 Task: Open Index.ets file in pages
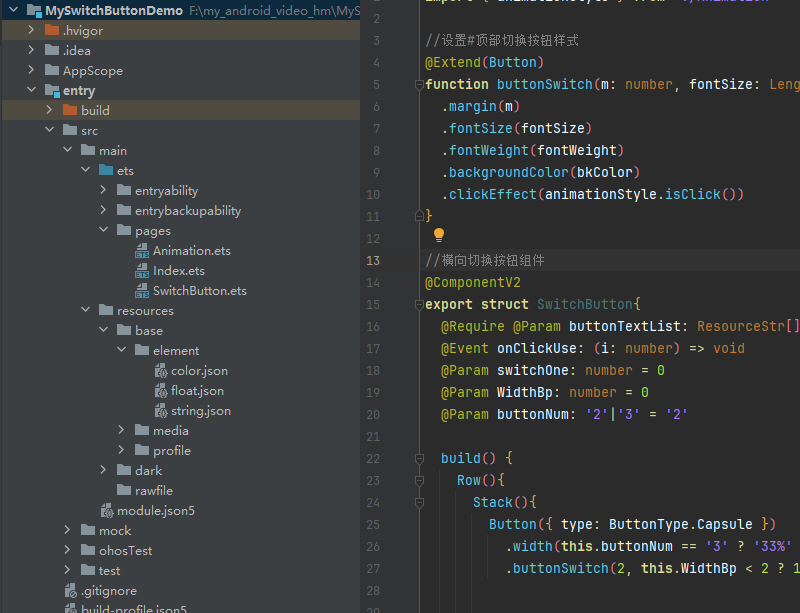179,271
